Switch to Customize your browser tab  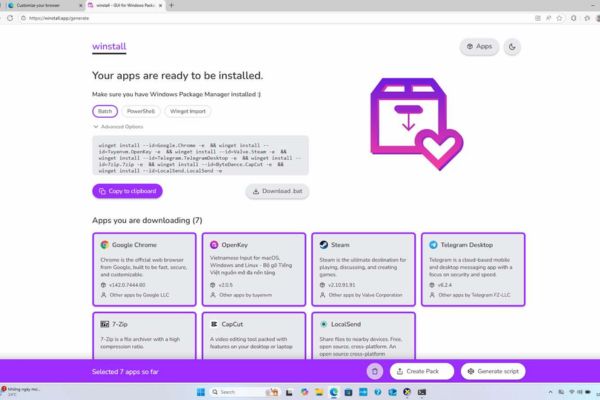pos(41,5)
